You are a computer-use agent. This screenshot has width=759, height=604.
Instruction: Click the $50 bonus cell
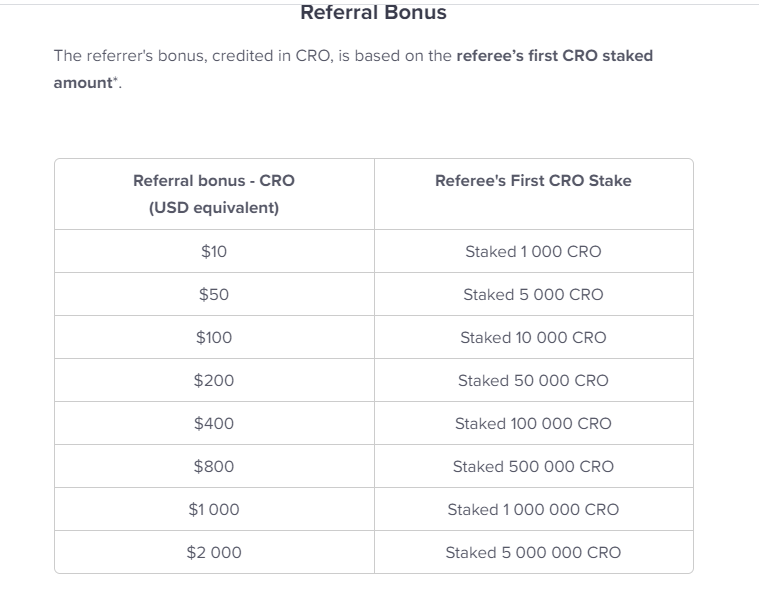click(214, 294)
